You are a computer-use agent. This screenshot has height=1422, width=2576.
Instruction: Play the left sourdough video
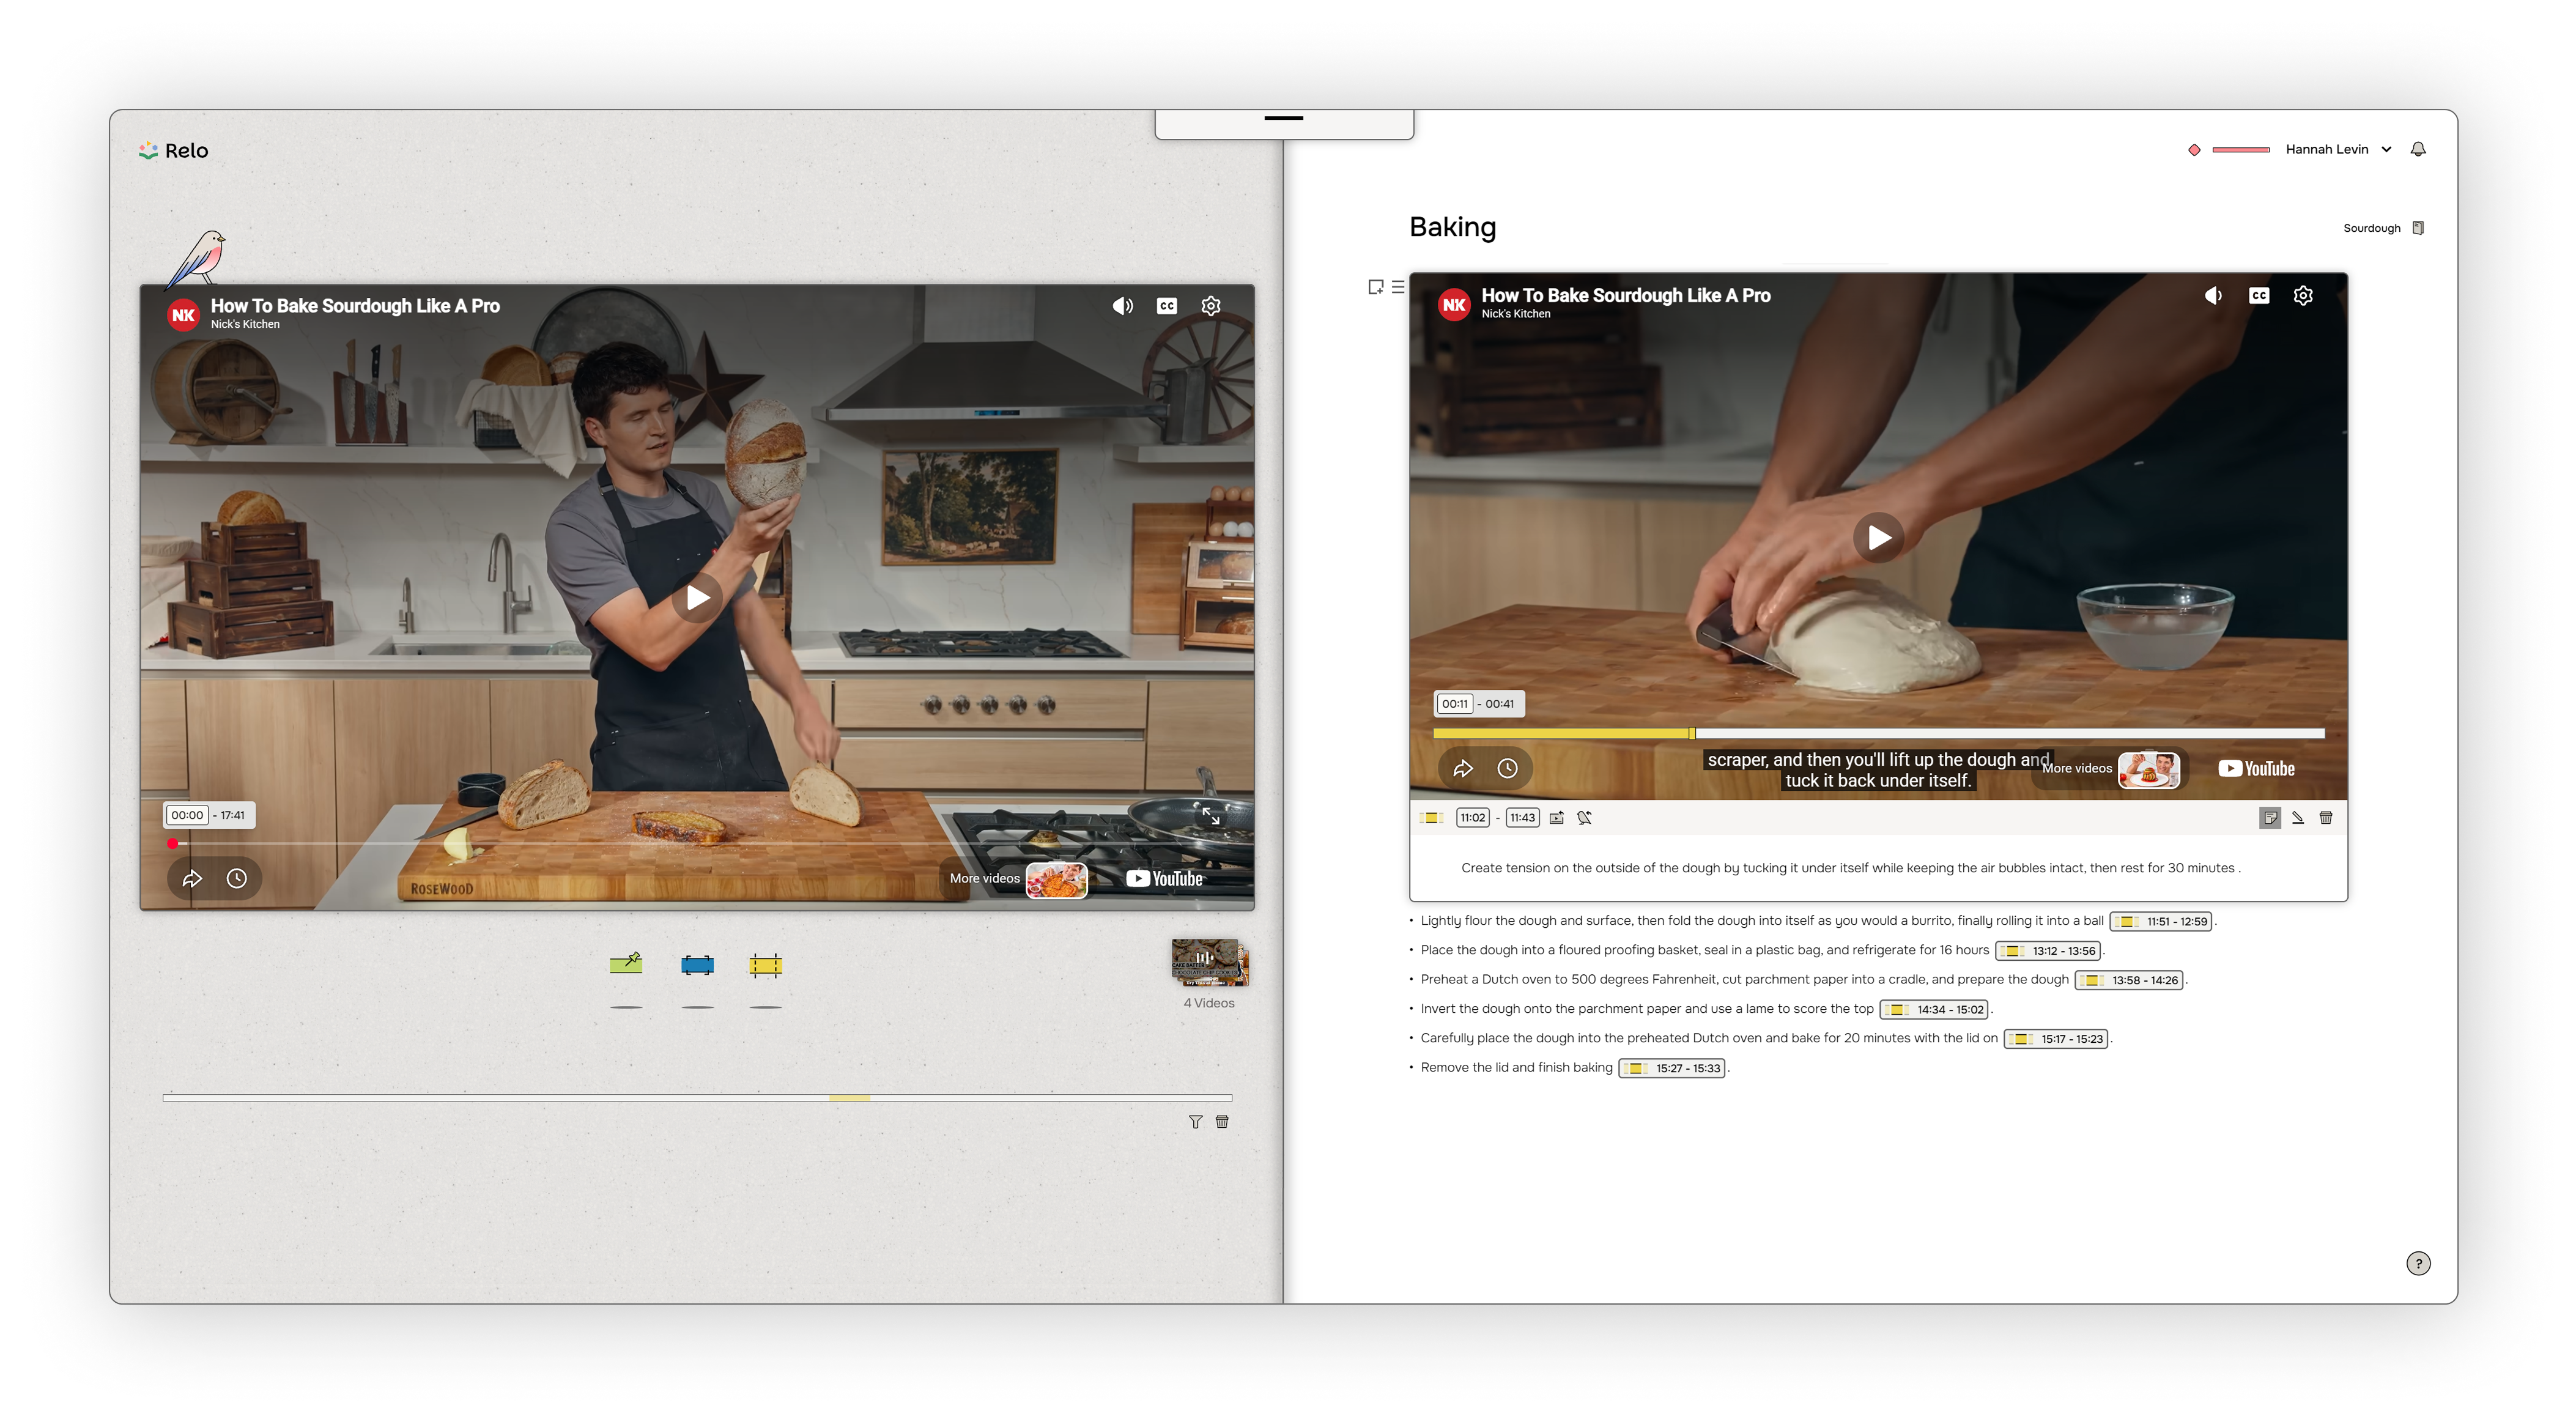click(x=697, y=598)
